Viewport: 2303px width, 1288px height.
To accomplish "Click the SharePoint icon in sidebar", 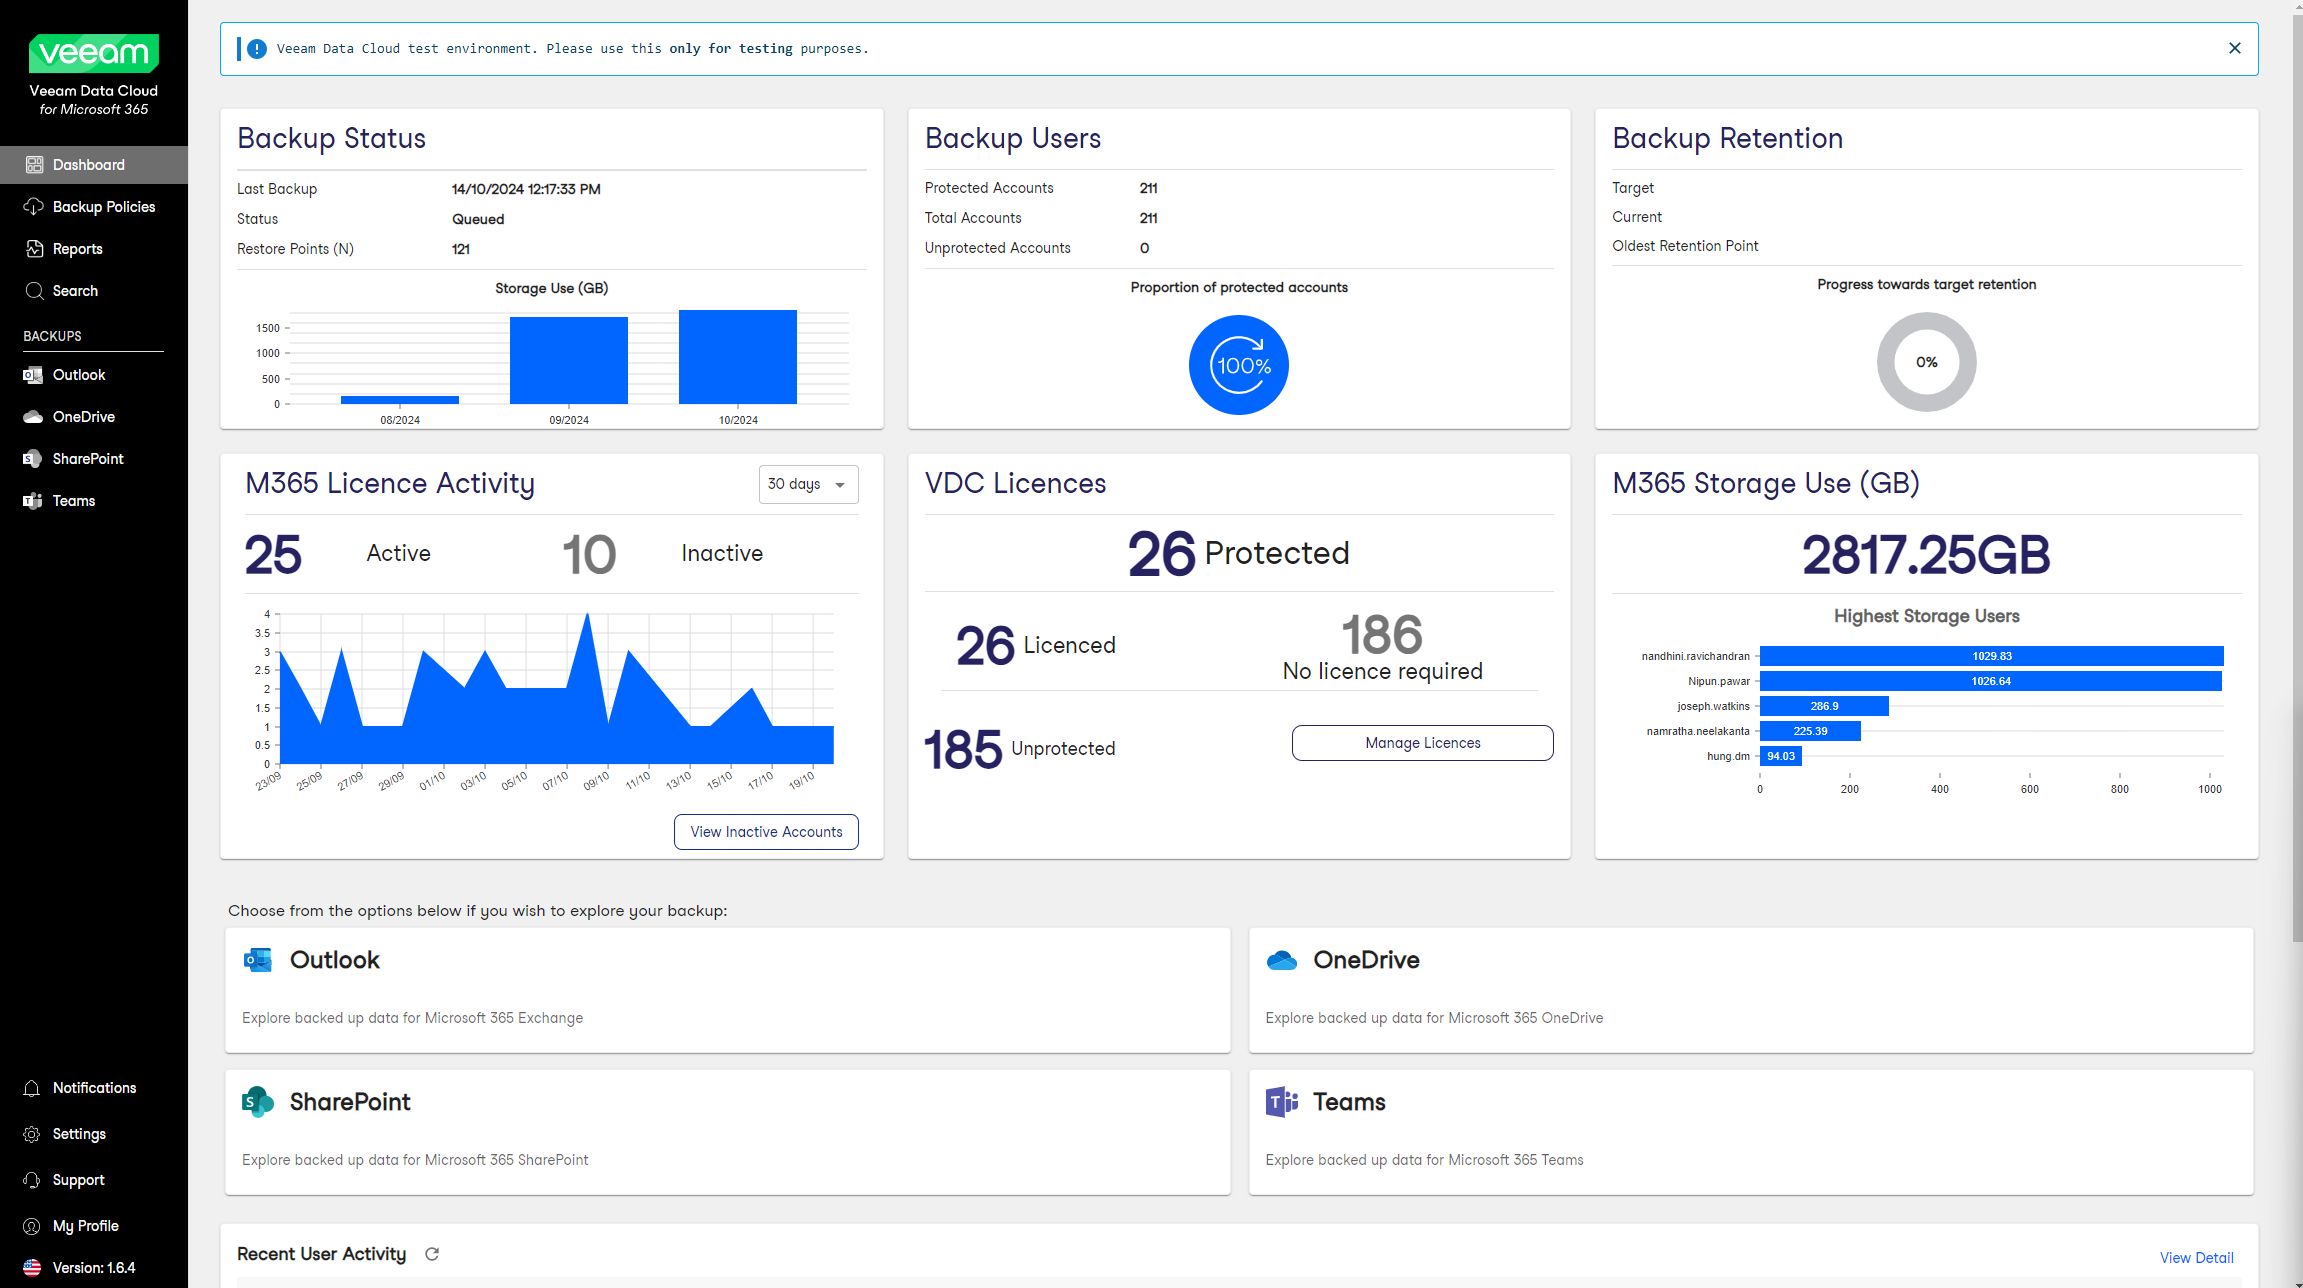I will tap(33, 459).
